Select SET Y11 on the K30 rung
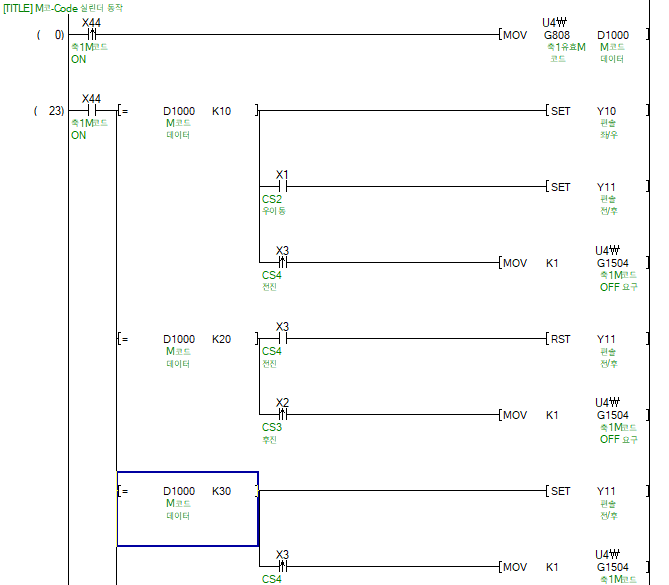The image size is (669, 585). [596, 491]
